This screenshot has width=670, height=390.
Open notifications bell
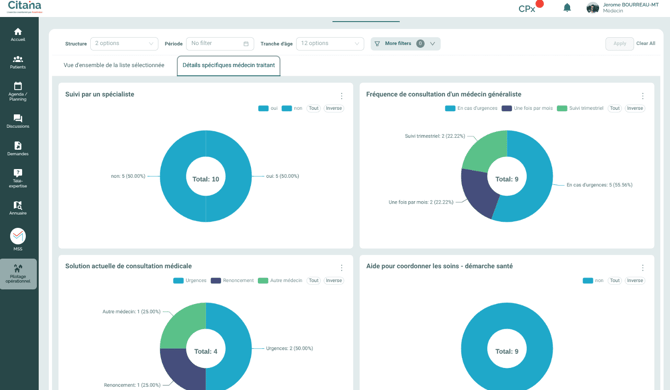[x=567, y=8]
